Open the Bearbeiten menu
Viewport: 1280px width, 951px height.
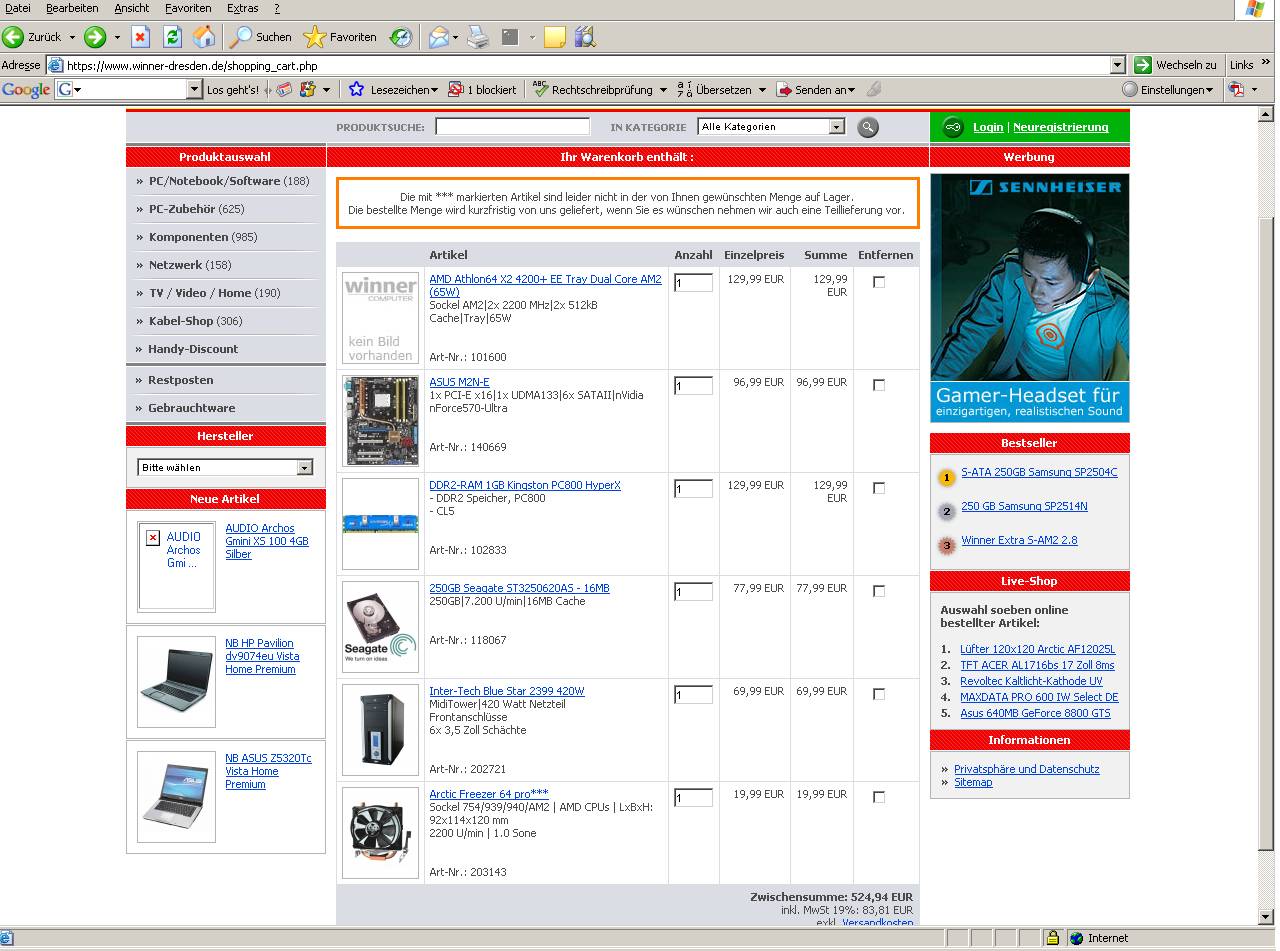click(x=72, y=8)
